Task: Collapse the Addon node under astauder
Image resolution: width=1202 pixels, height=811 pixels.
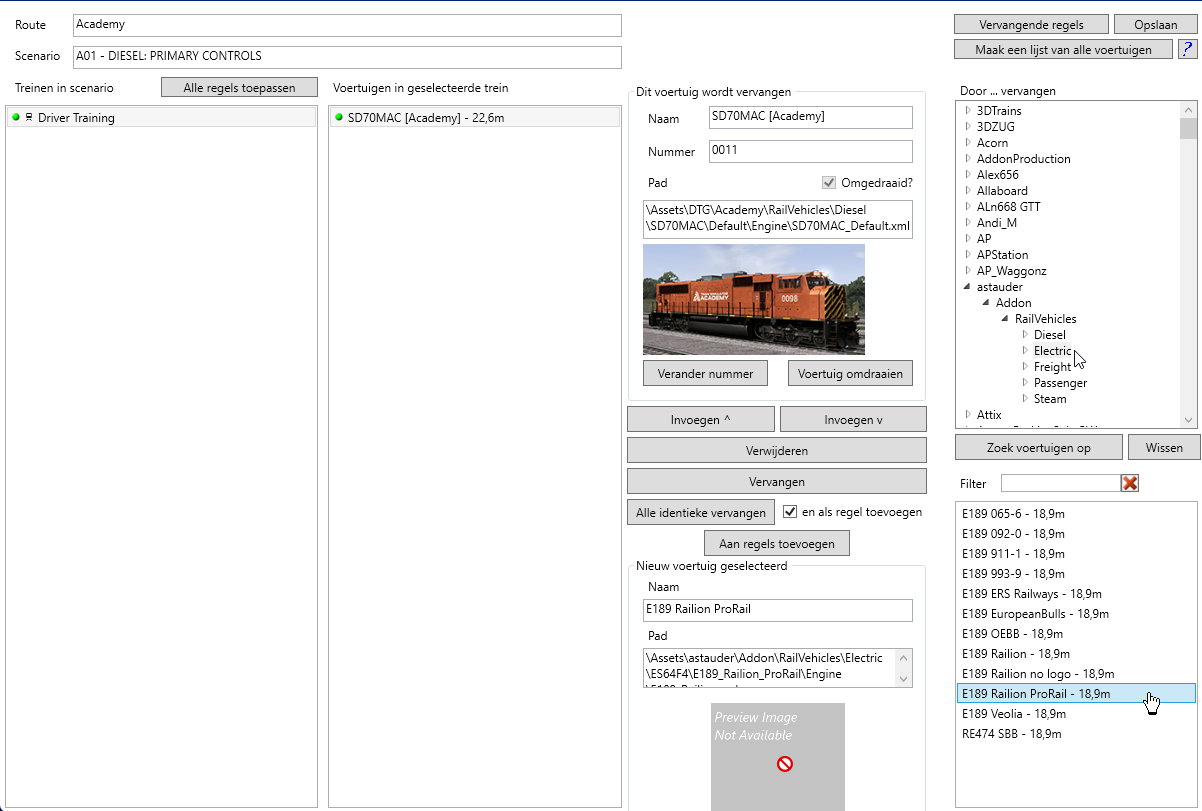Action: [x=987, y=303]
